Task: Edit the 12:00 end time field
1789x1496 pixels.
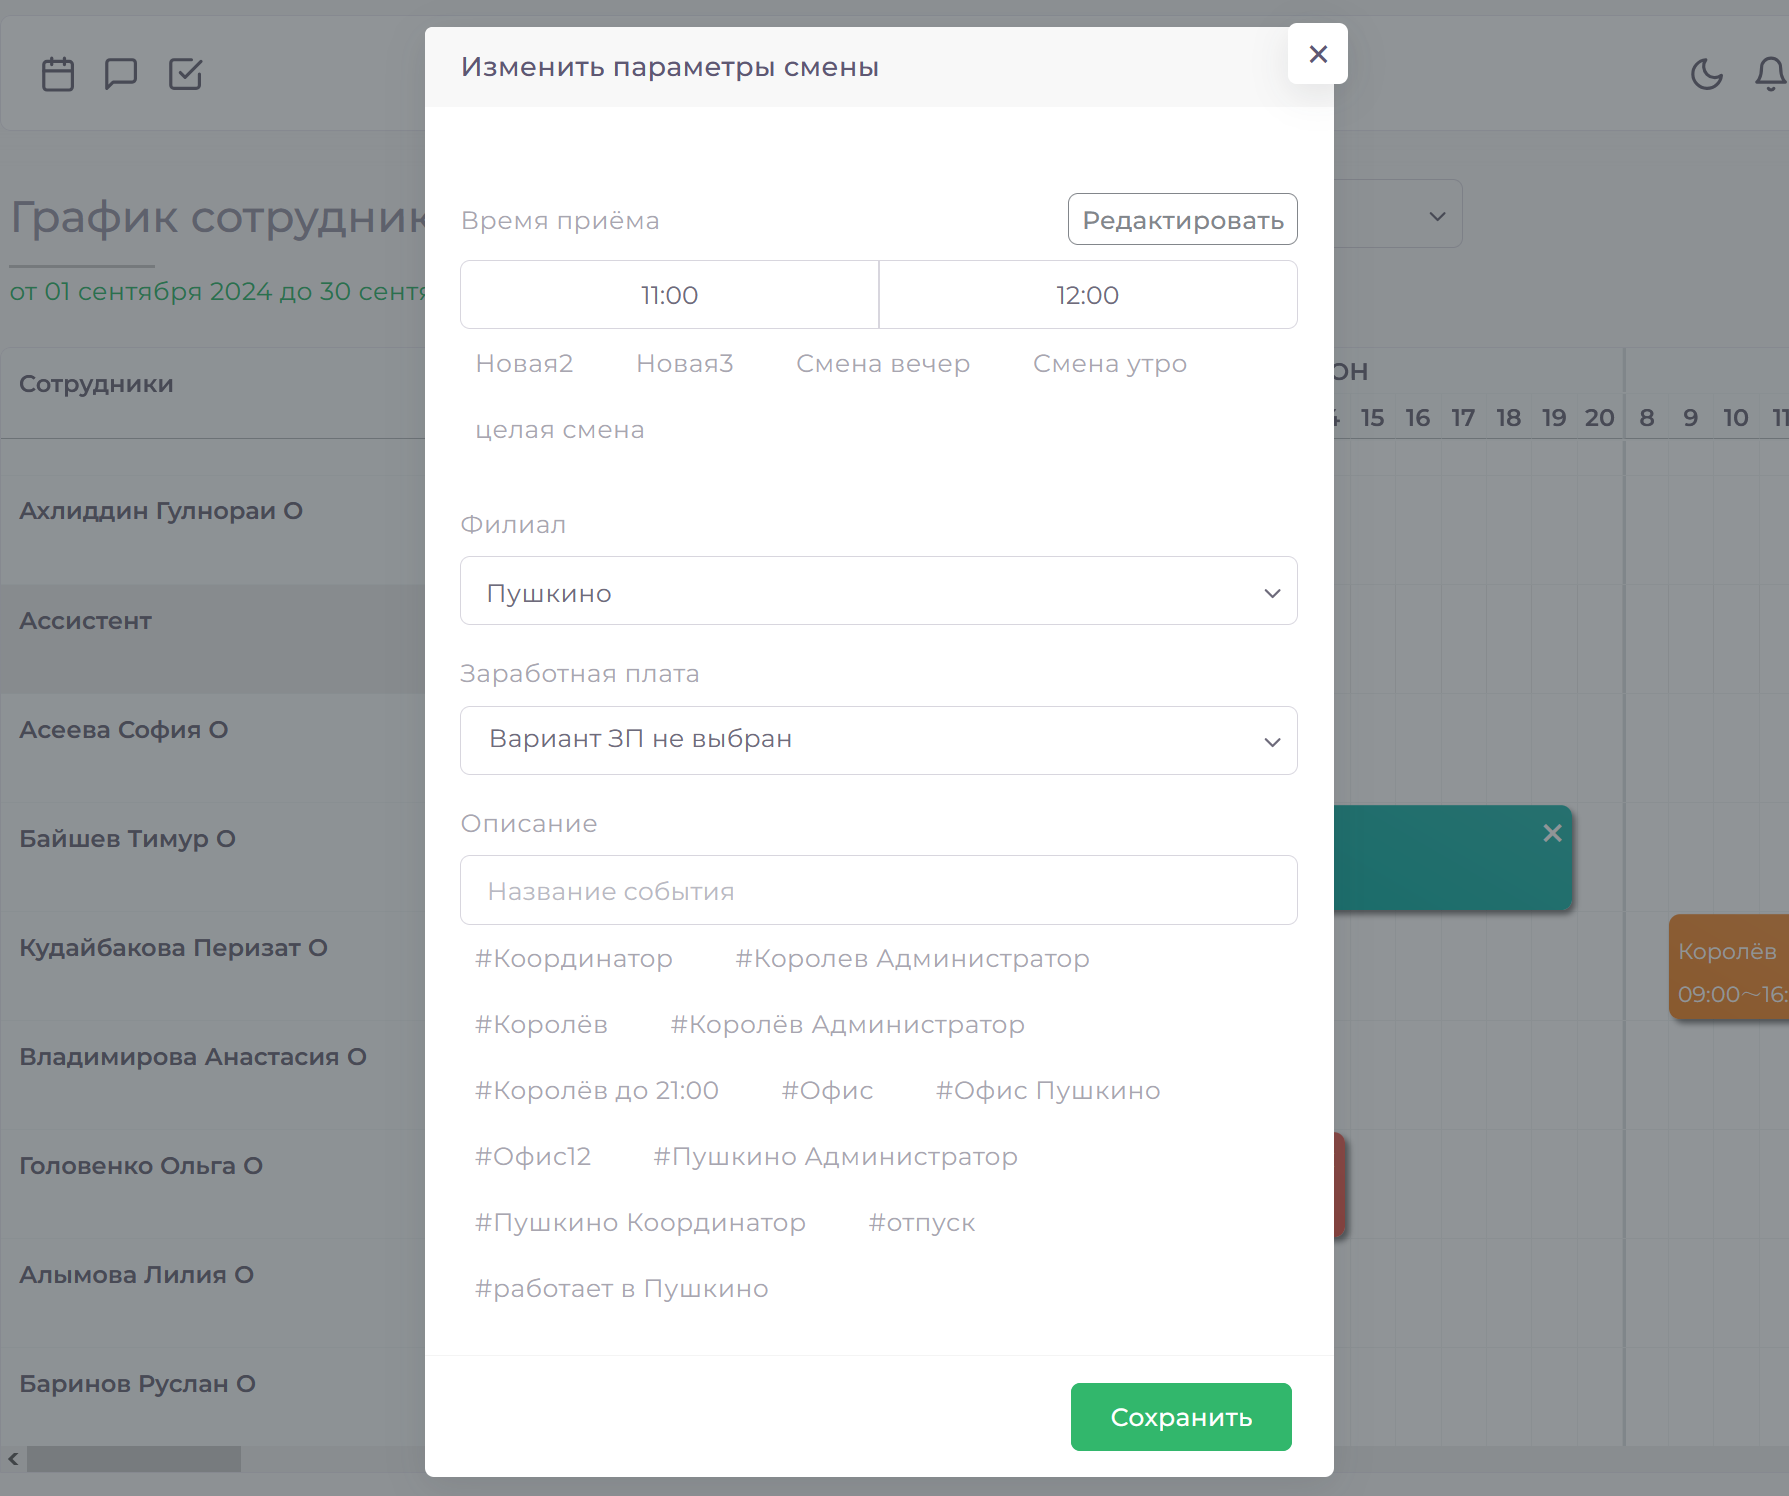Action: [1088, 295]
